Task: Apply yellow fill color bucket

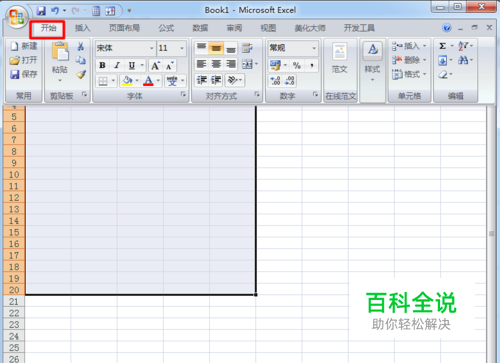Action: pos(127,81)
